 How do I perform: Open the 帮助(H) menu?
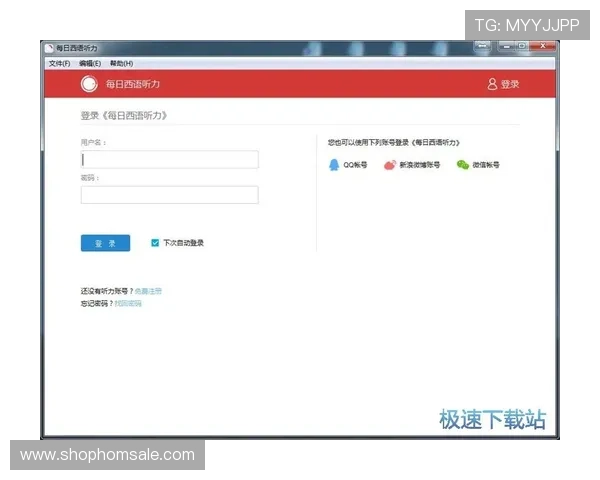(x=122, y=63)
